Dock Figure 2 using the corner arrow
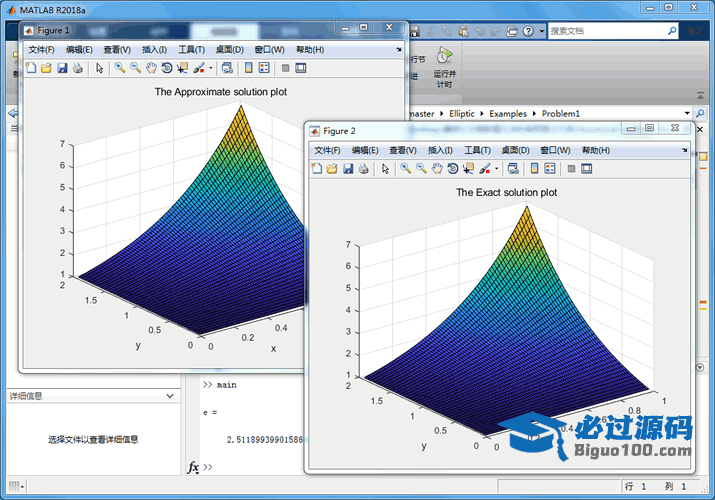Viewport: 715px width, 500px height. (x=684, y=150)
